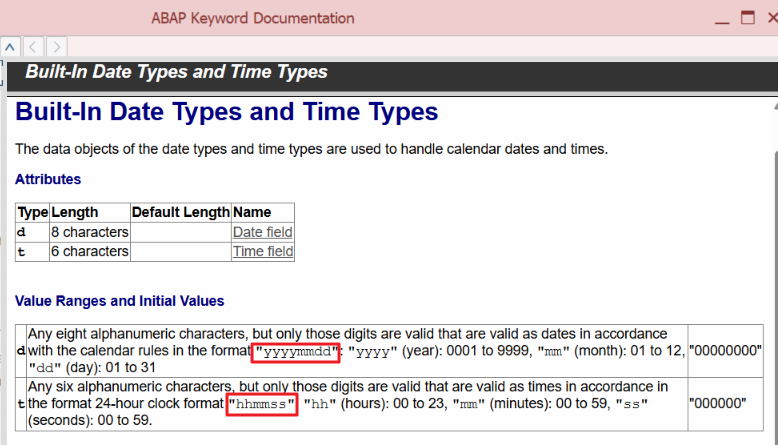The height and width of the screenshot is (445, 778).
Task: Go back with the left arrow
Action: pos(33,47)
